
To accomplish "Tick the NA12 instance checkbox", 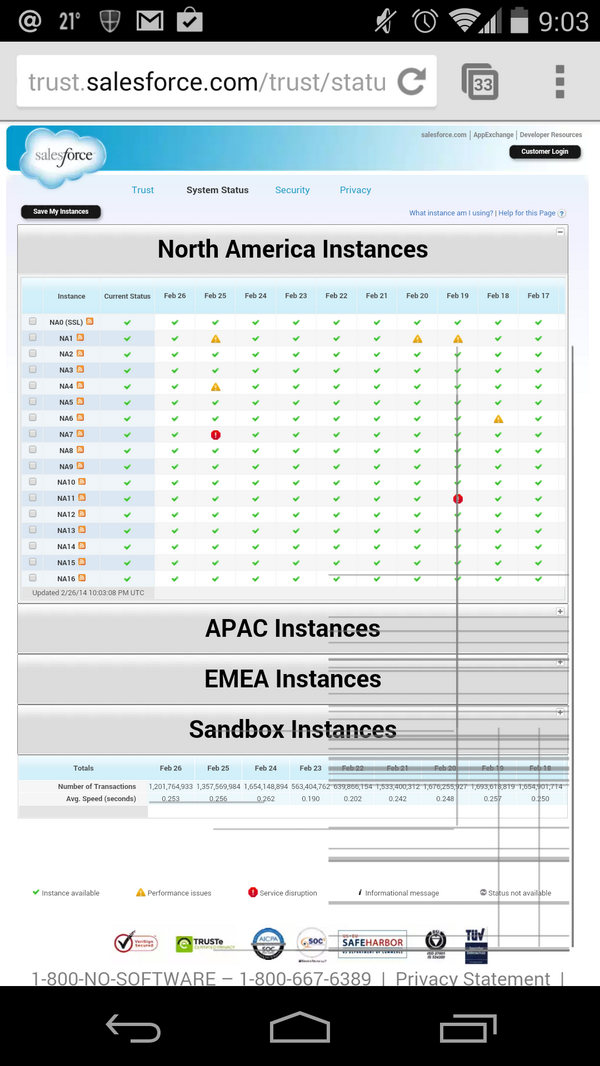I will coord(33,514).
